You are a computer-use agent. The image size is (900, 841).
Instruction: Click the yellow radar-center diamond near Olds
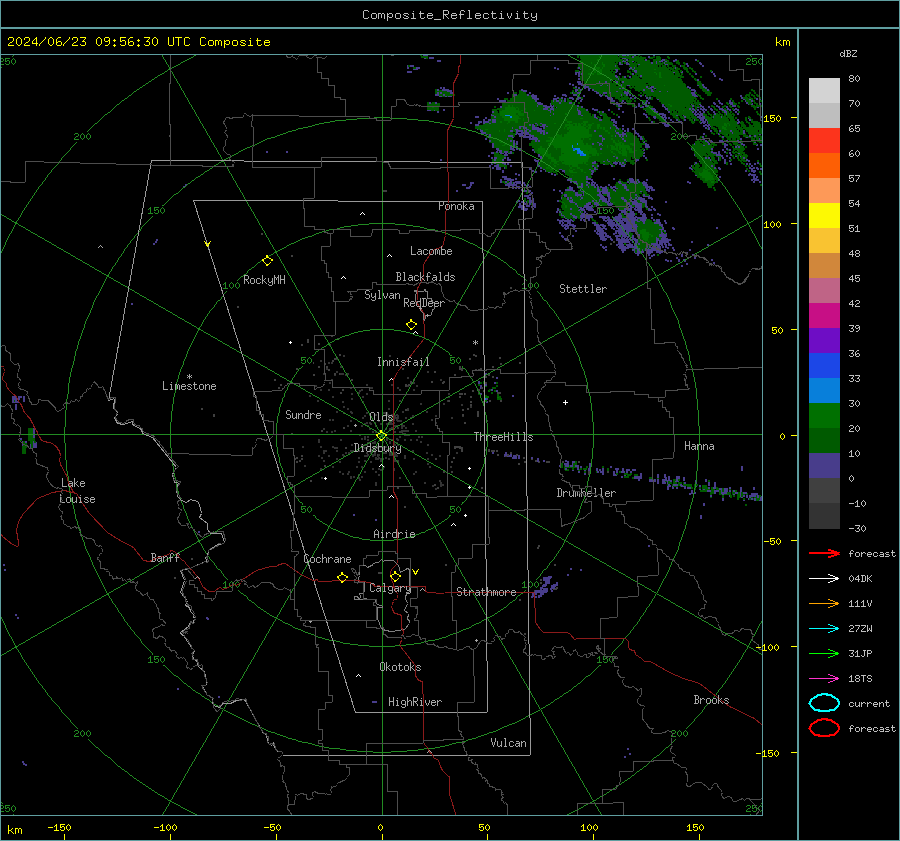point(381,436)
